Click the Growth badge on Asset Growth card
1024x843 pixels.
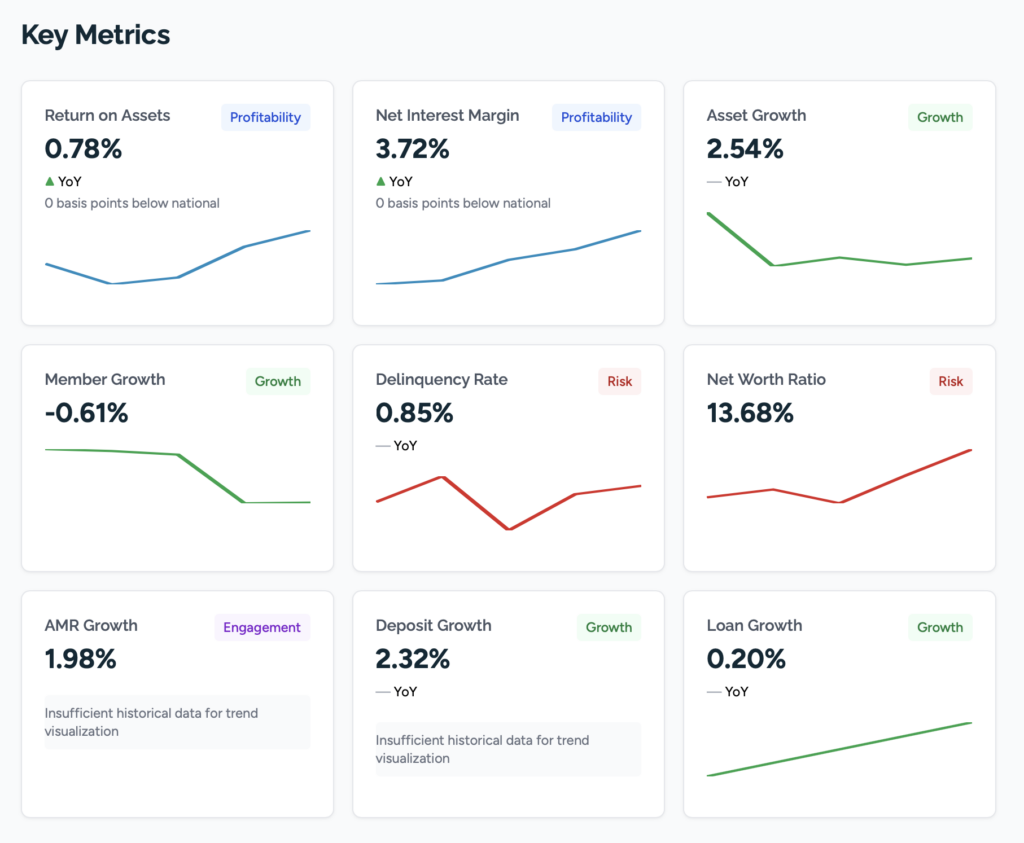(x=940, y=117)
